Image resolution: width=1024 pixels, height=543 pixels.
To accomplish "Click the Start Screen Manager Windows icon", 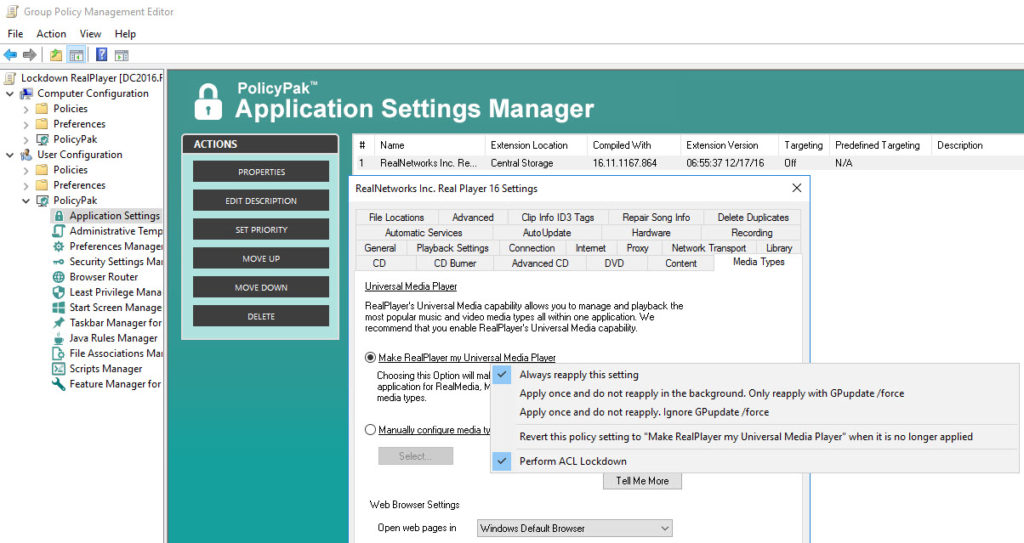I will (x=59, y=307).
